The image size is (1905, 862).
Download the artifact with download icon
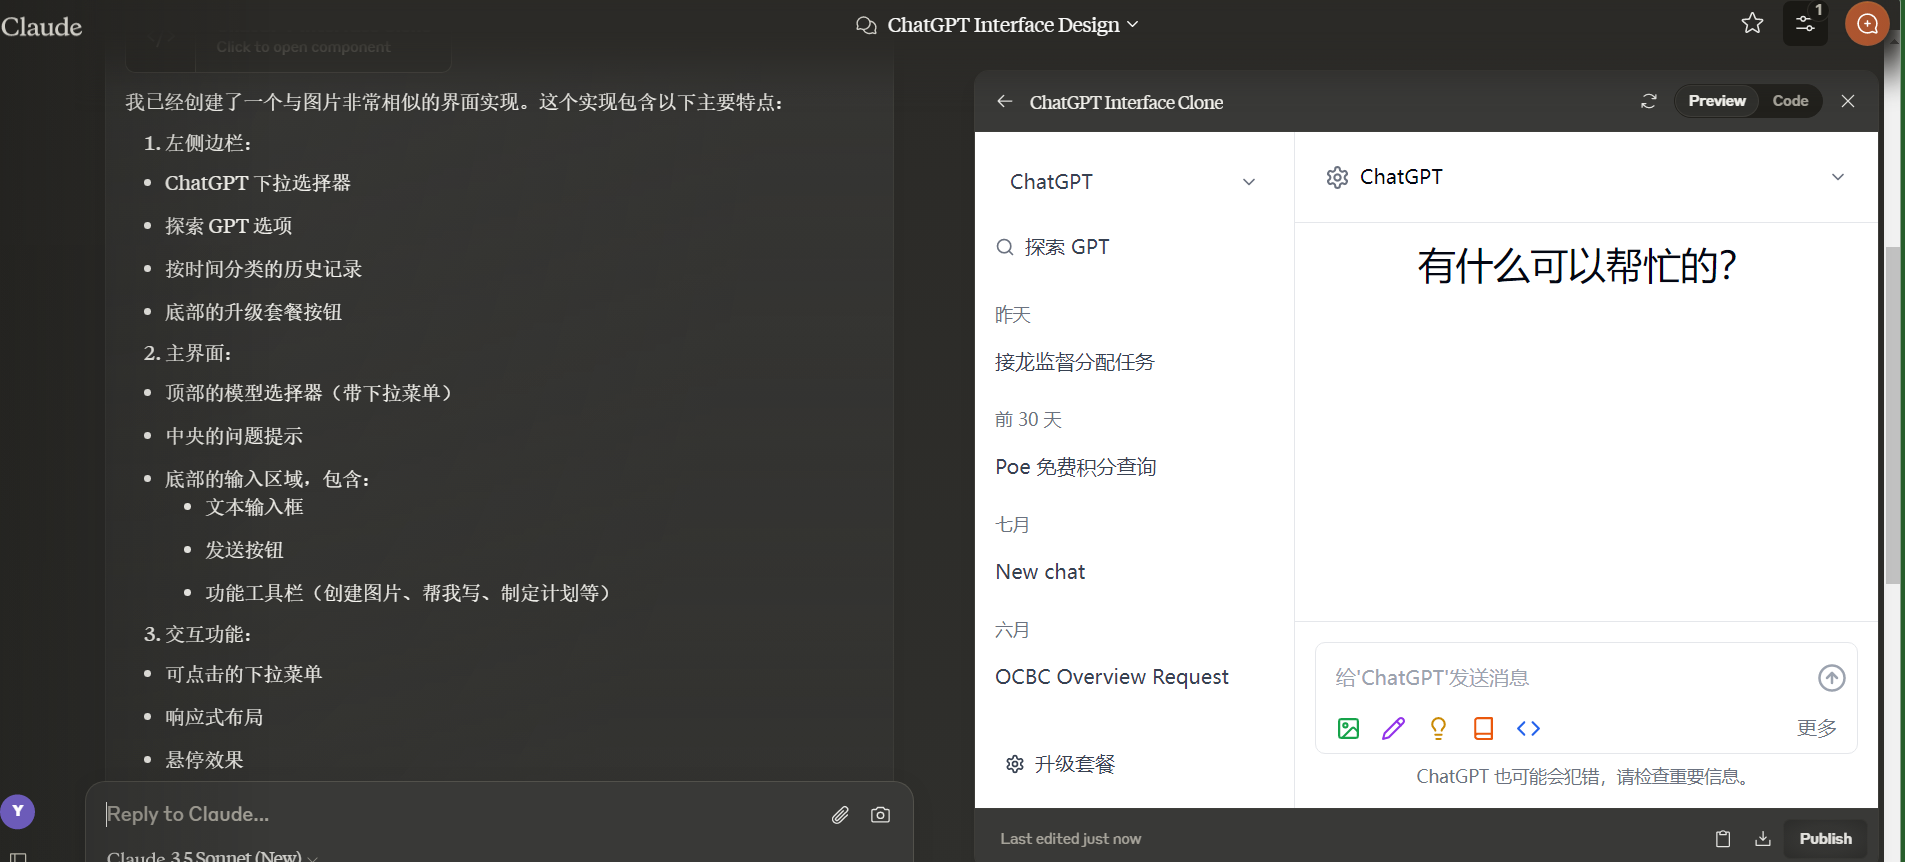(1763, 839)
